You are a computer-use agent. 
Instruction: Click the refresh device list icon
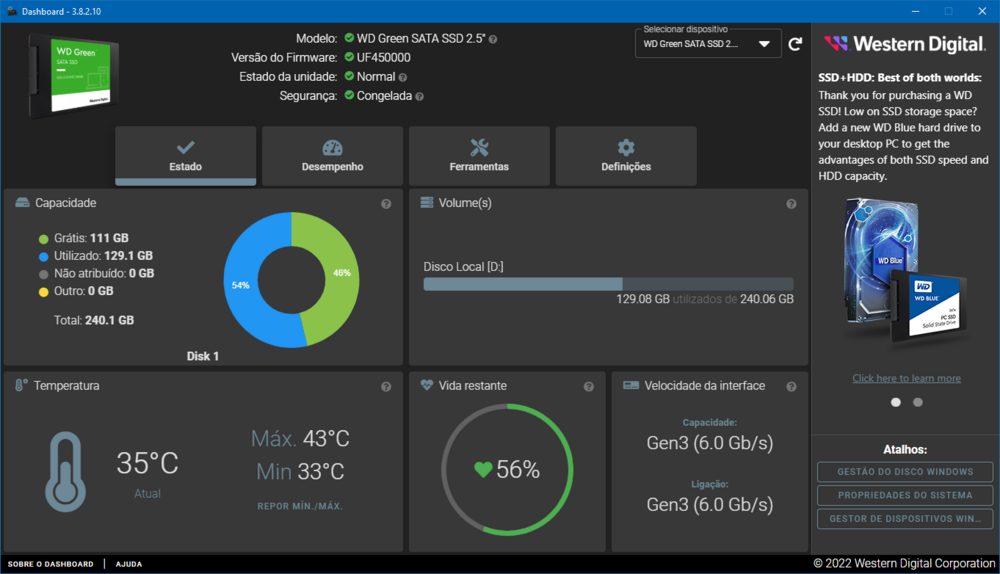(795, 44)
